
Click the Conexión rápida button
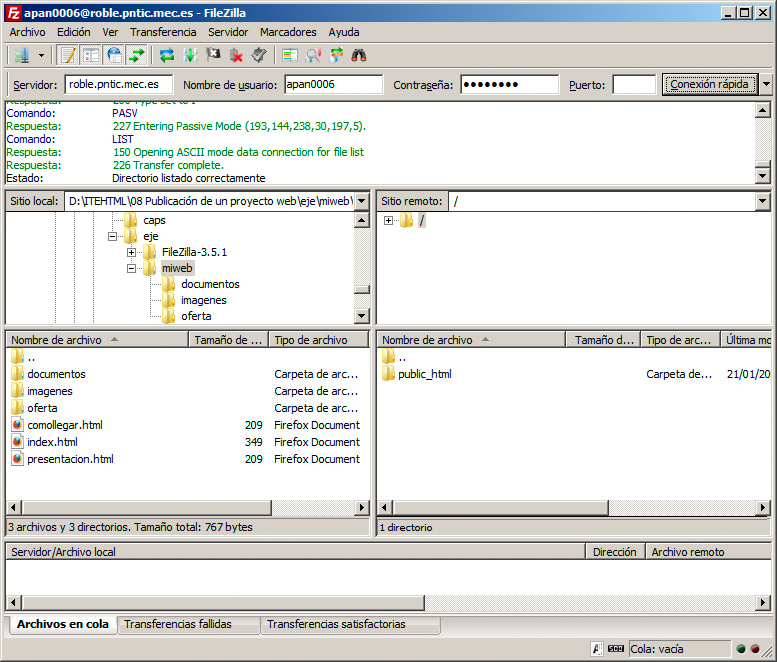(709, 84)
